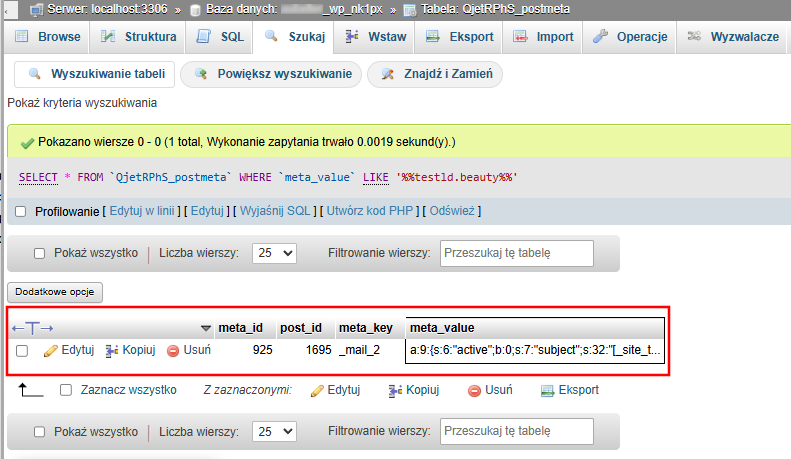Switch to the Import tab
The image size is (791, 459).
[542, 37]
